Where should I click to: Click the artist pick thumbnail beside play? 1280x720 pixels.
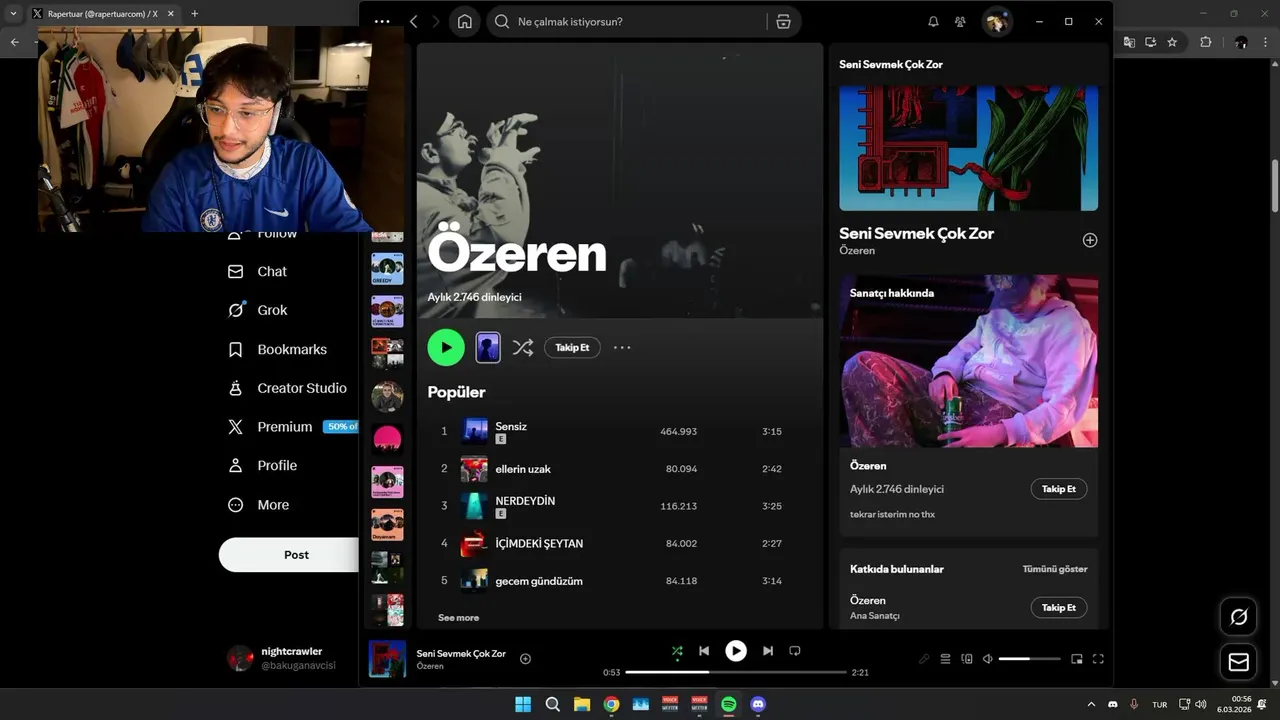pos(488,347)
